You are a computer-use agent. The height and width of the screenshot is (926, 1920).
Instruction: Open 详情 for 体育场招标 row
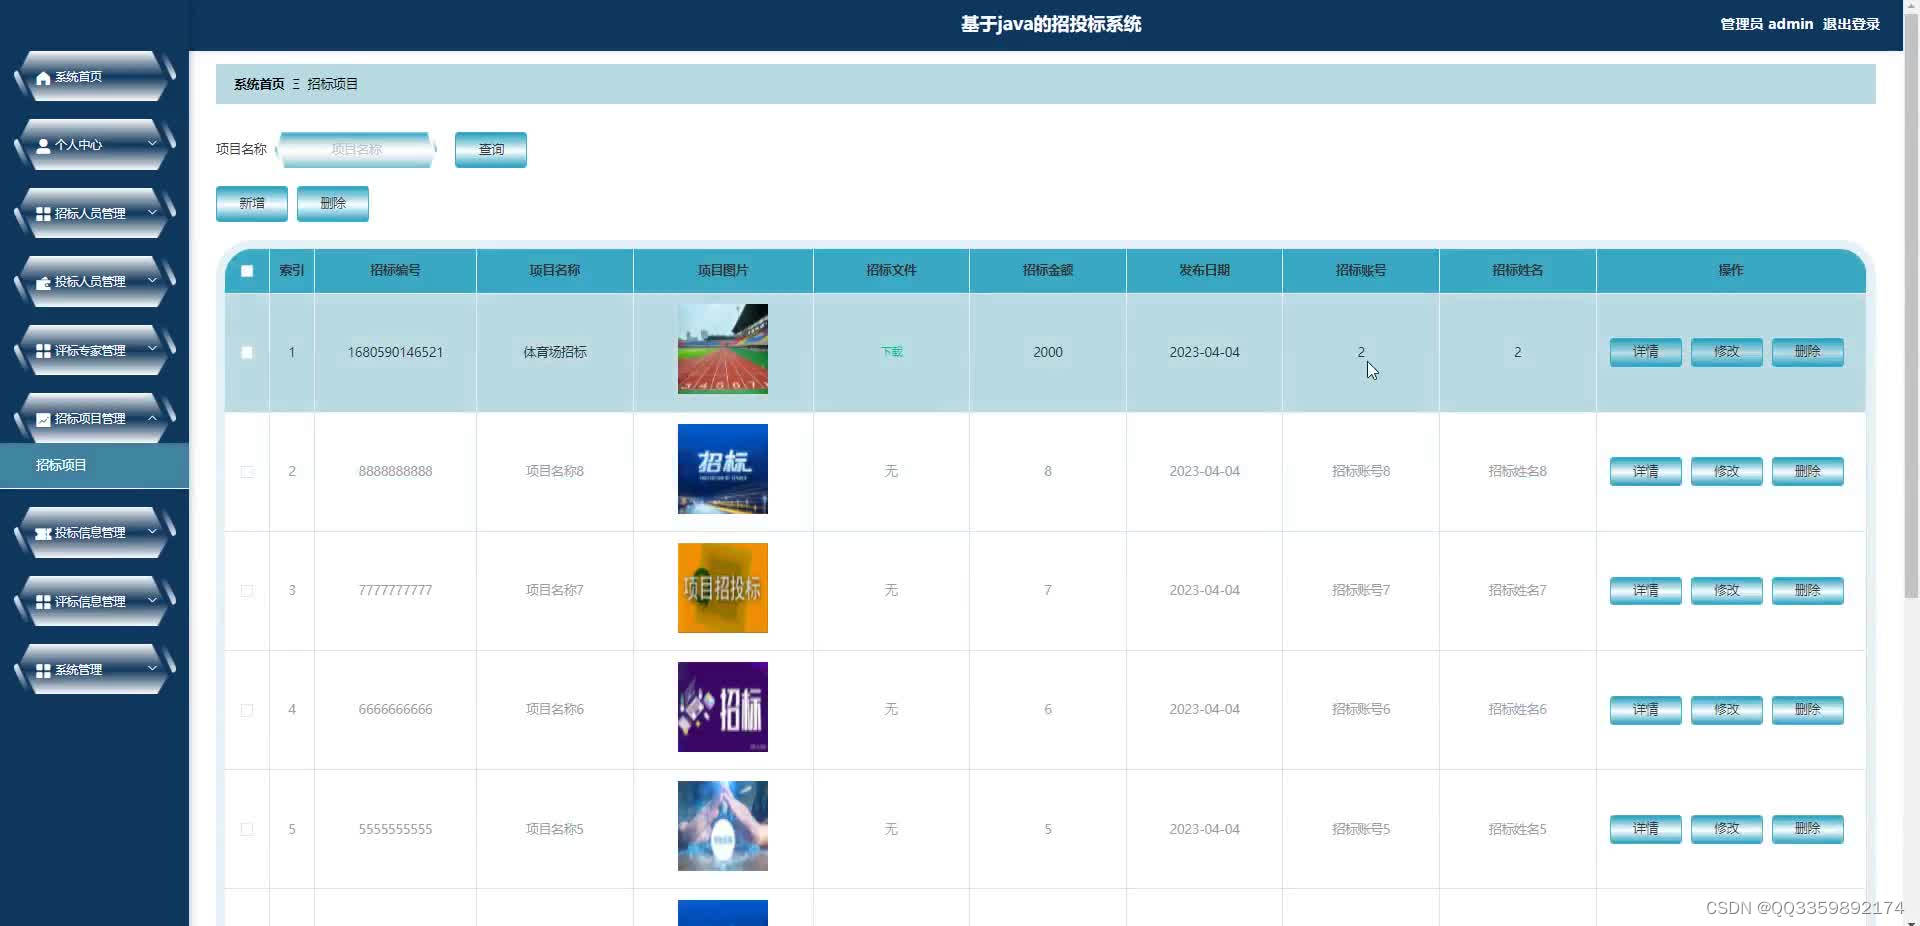(x=1646, y=352)
